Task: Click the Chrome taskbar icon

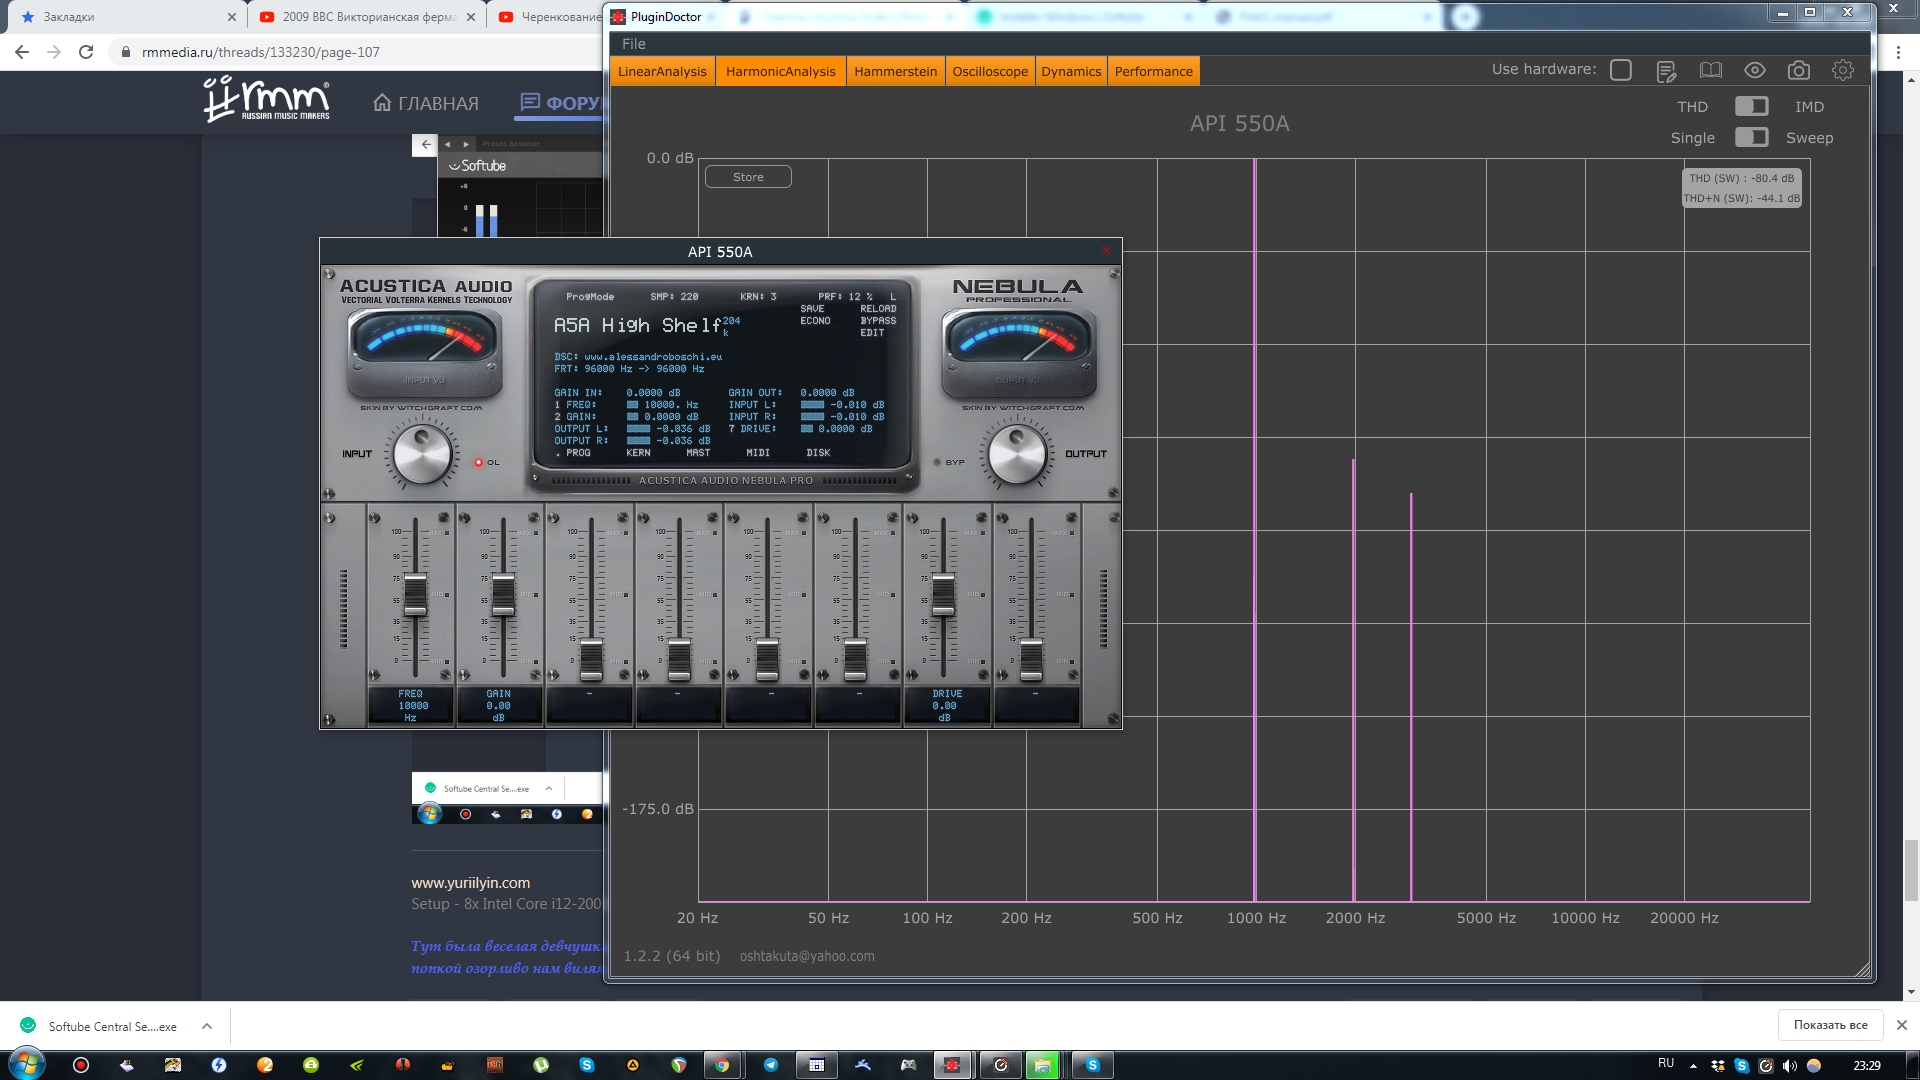Action: coord(722,1065)
